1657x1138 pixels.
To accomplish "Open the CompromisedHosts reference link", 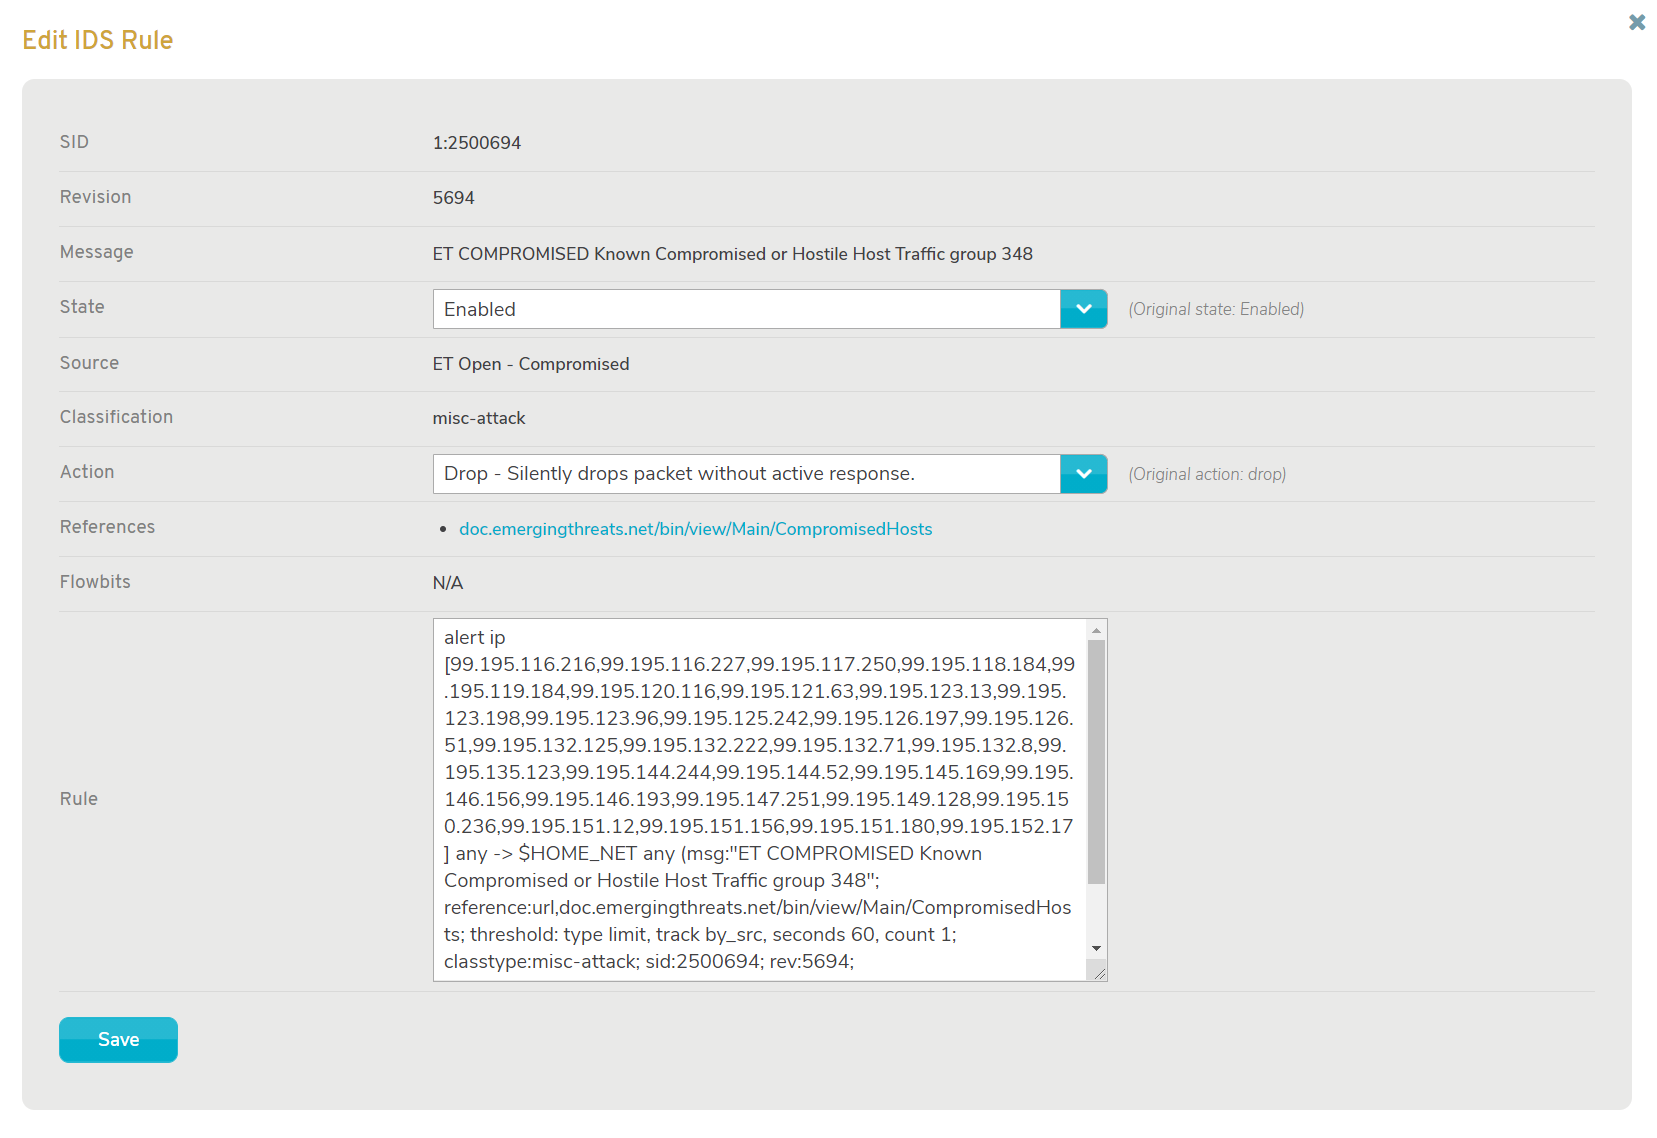I will [x=695, y=529].
